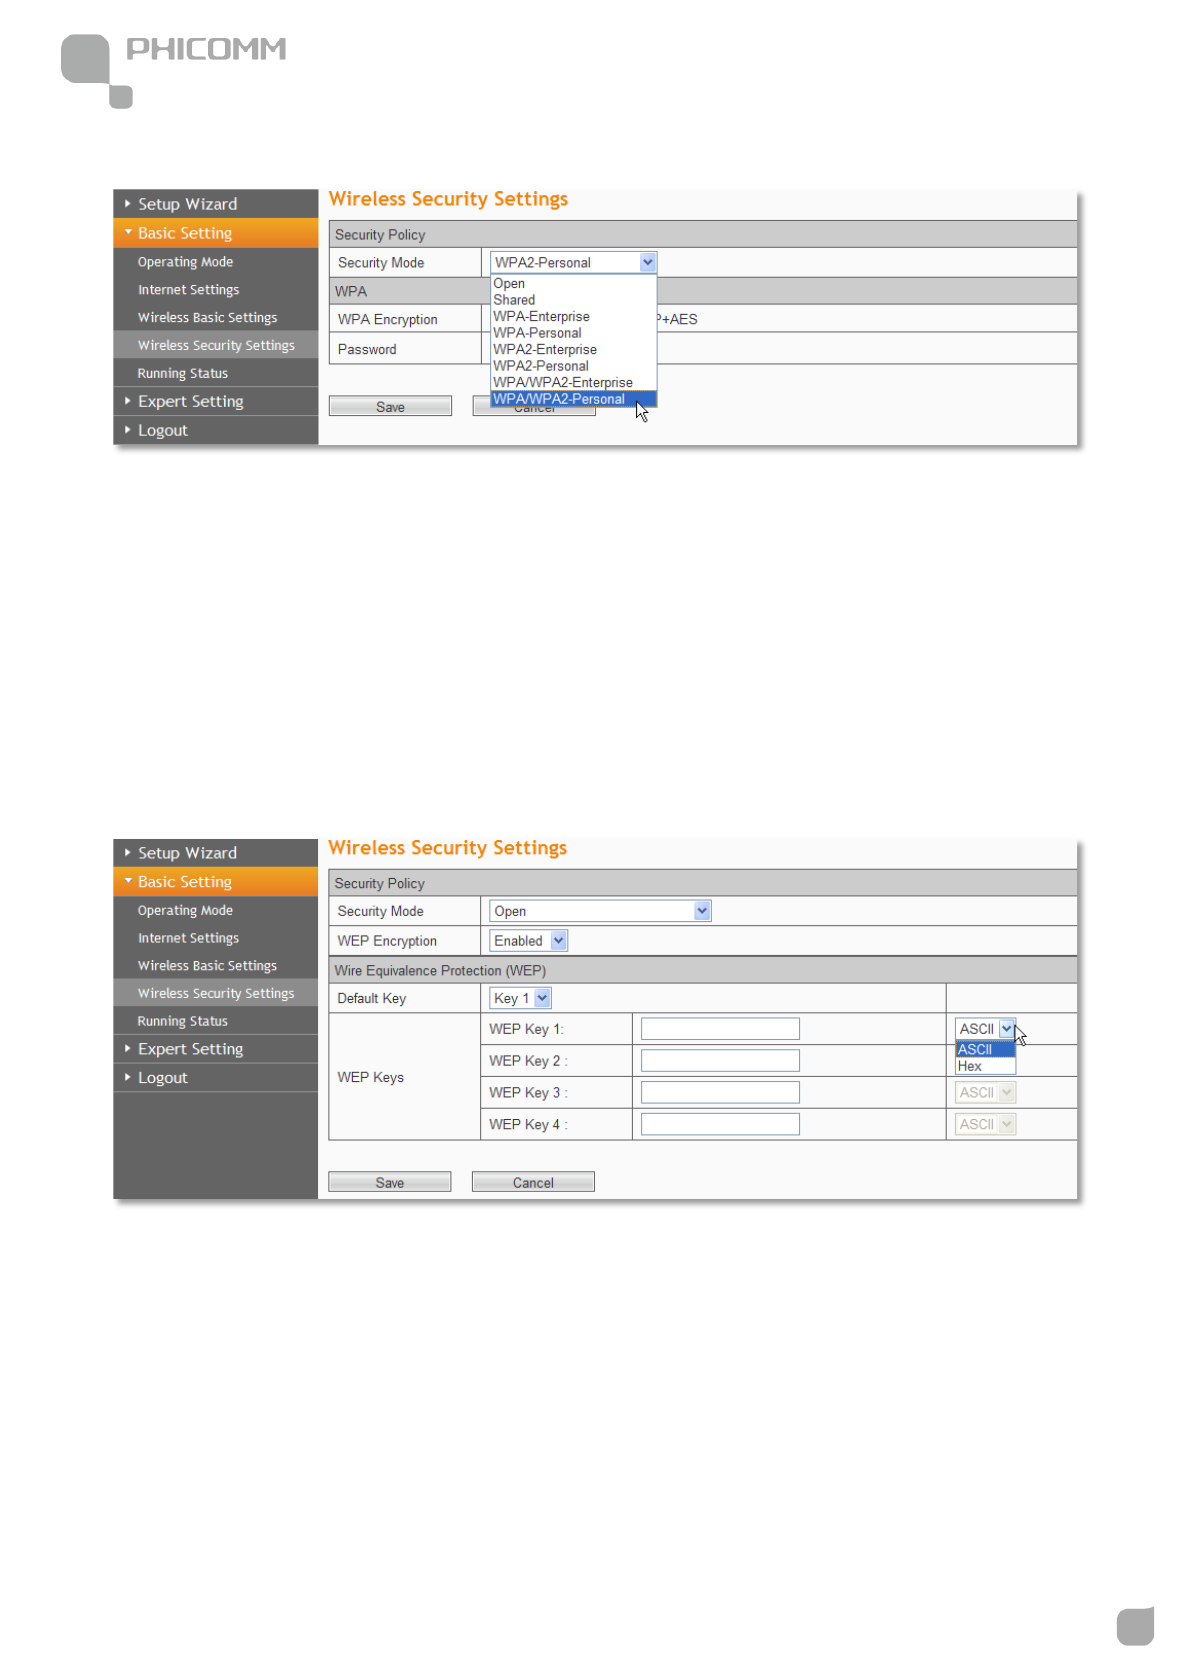Image resolution: width=1191 pixels, height=1680 pixels.
Task: Choose WPA/WPA2-Enterprise from the security mode list
Action: [573, 383]
